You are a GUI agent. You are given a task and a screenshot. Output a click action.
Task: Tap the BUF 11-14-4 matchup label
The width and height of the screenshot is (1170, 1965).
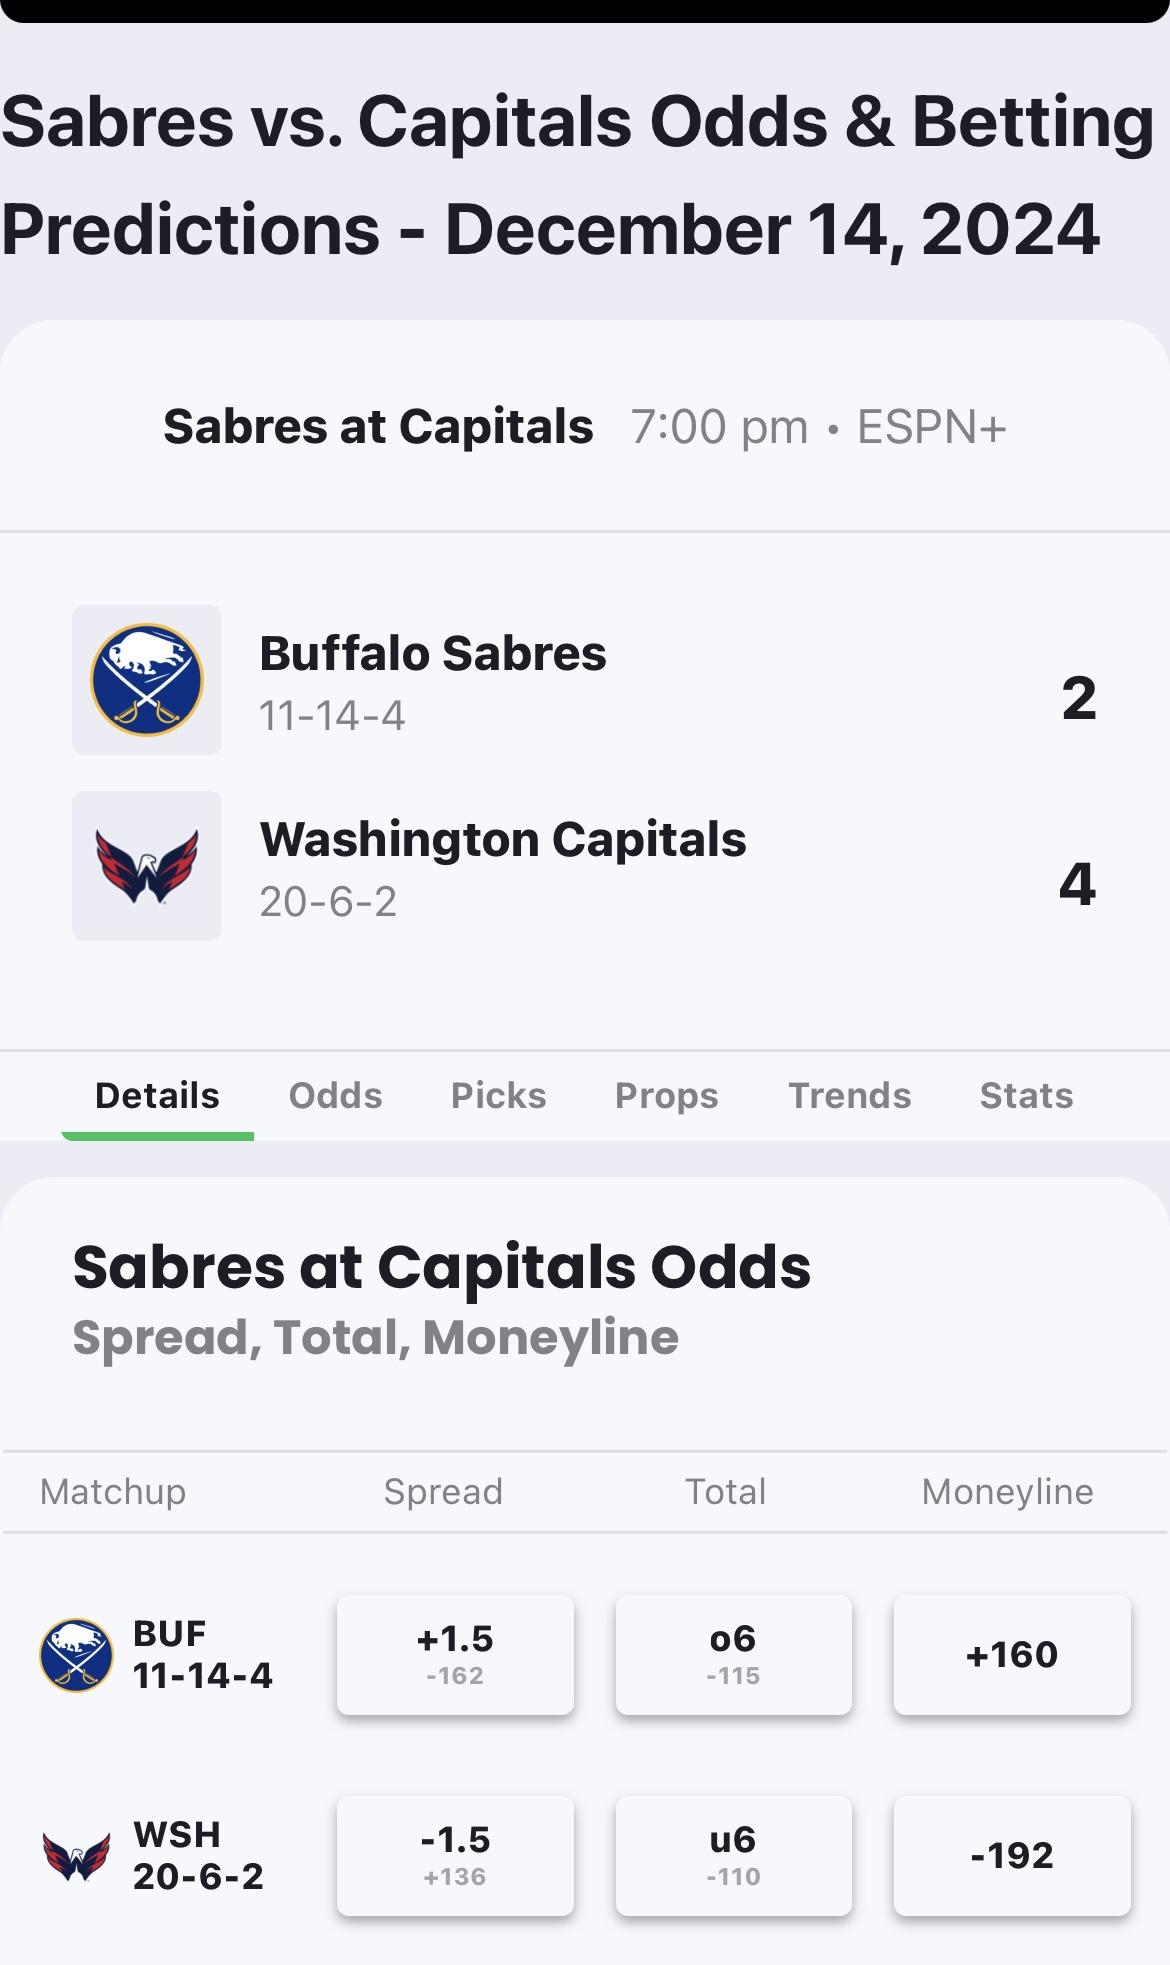[x=202, y=1655]
